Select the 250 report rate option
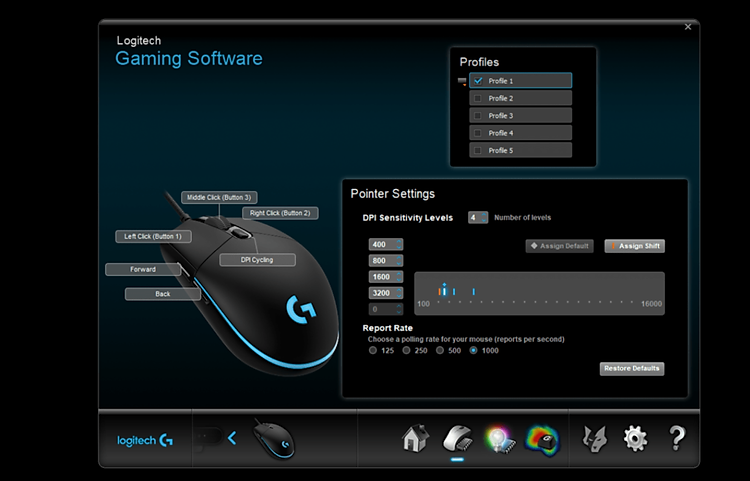Viewport: 750px width, 481px height. pyautogui.click(x=406, y=350)
